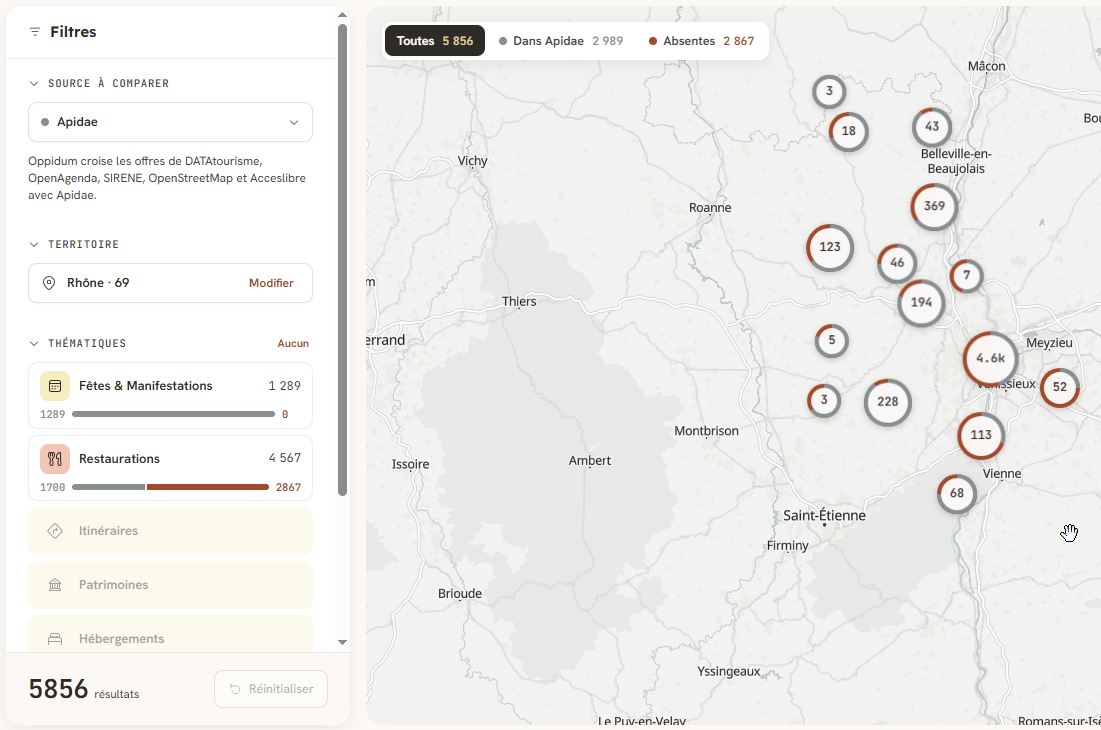1101x730 pixels.
Task: Click the Restaurations fork and knife icon
Action: [x=55, y=459]
